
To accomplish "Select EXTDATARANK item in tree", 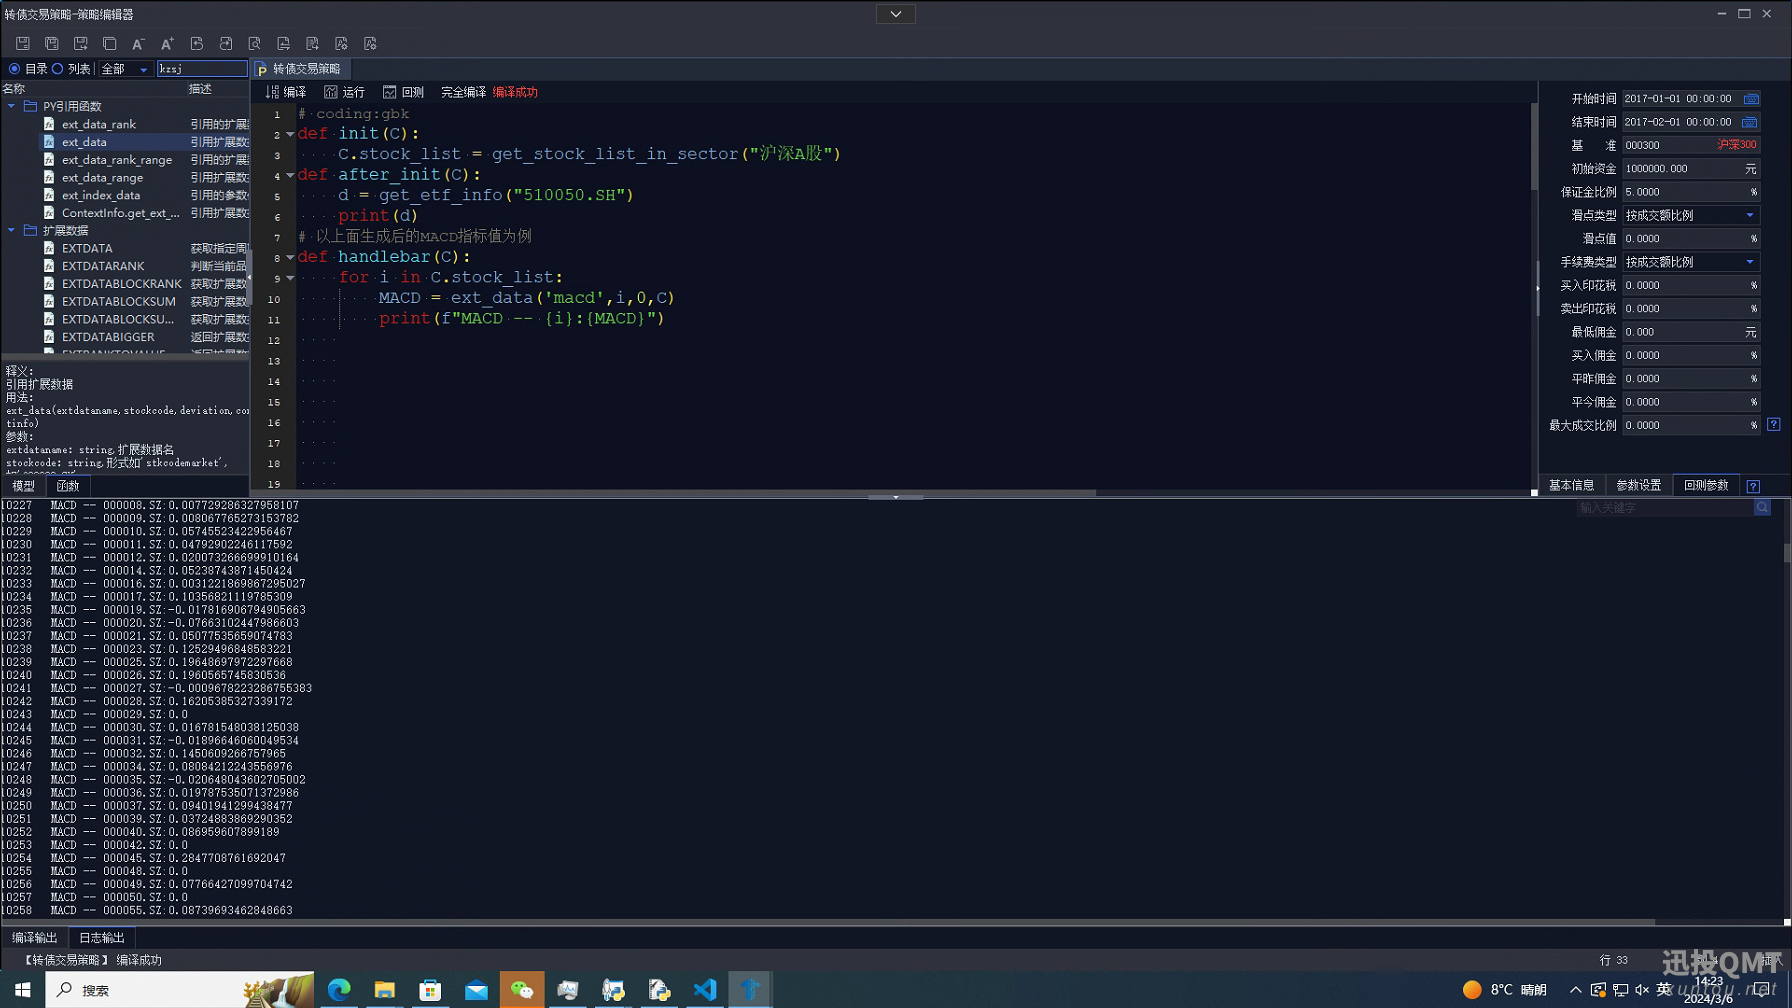I will [102, 266].
